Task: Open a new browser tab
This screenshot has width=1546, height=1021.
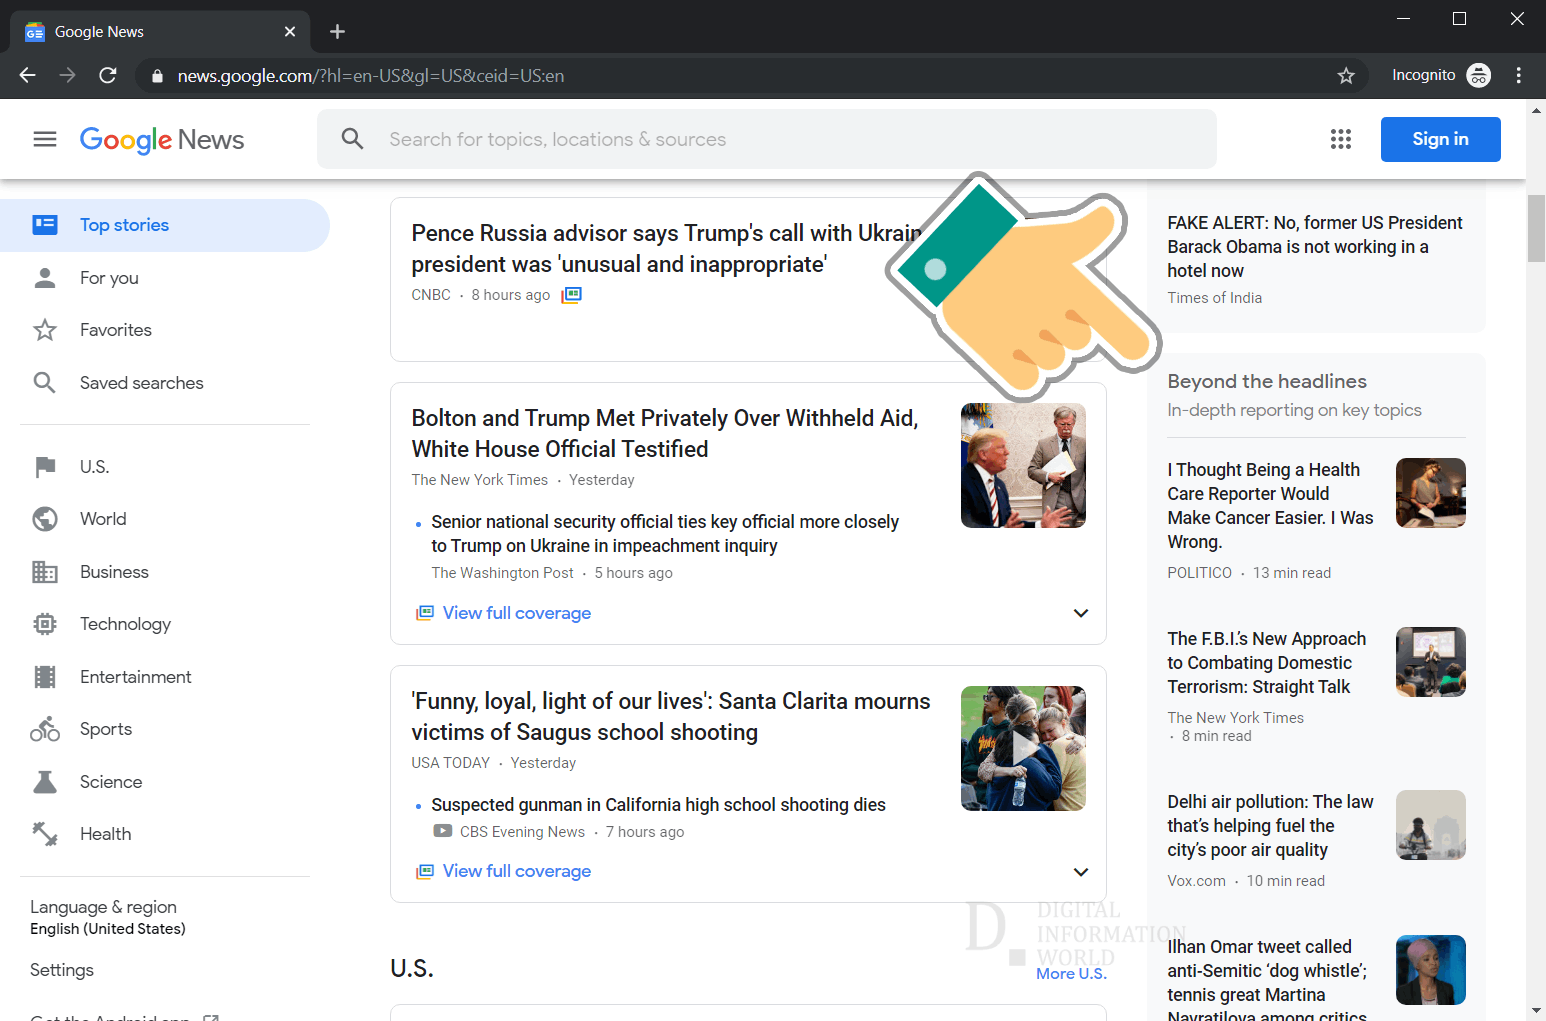Action: [337, 32]
